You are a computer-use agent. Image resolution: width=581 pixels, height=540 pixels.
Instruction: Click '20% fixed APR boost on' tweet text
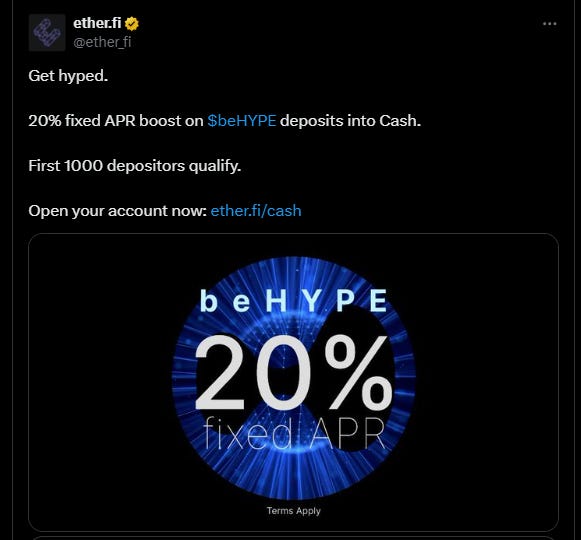[116, 121]
